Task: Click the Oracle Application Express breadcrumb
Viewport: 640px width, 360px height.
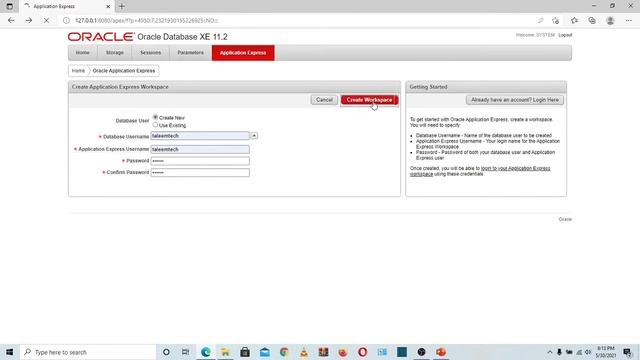Action: (124, 71)
